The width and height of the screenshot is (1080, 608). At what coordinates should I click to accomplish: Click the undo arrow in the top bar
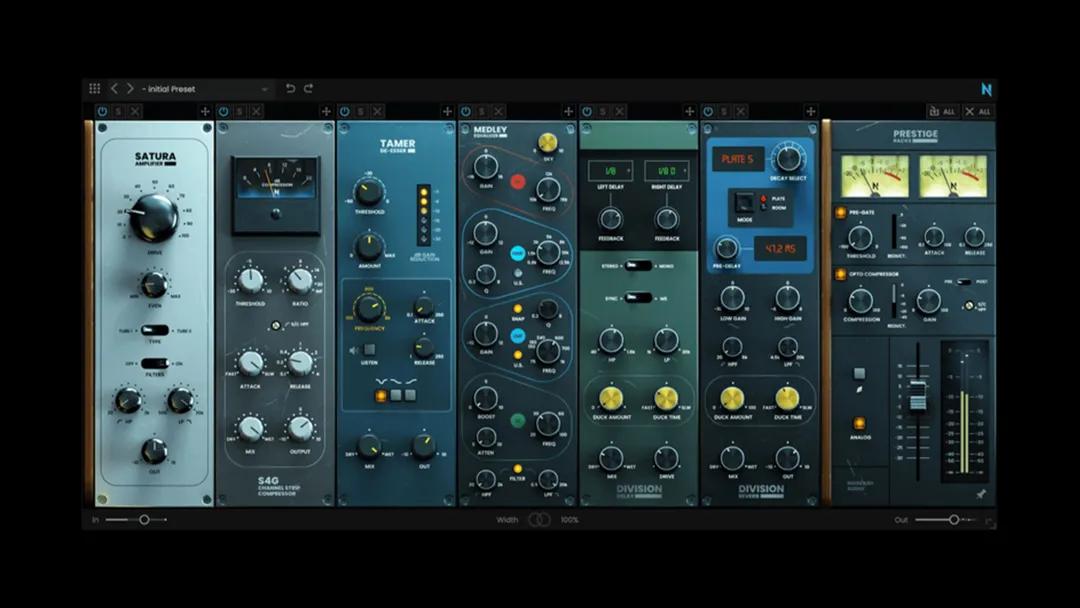[x=292, y=89]
